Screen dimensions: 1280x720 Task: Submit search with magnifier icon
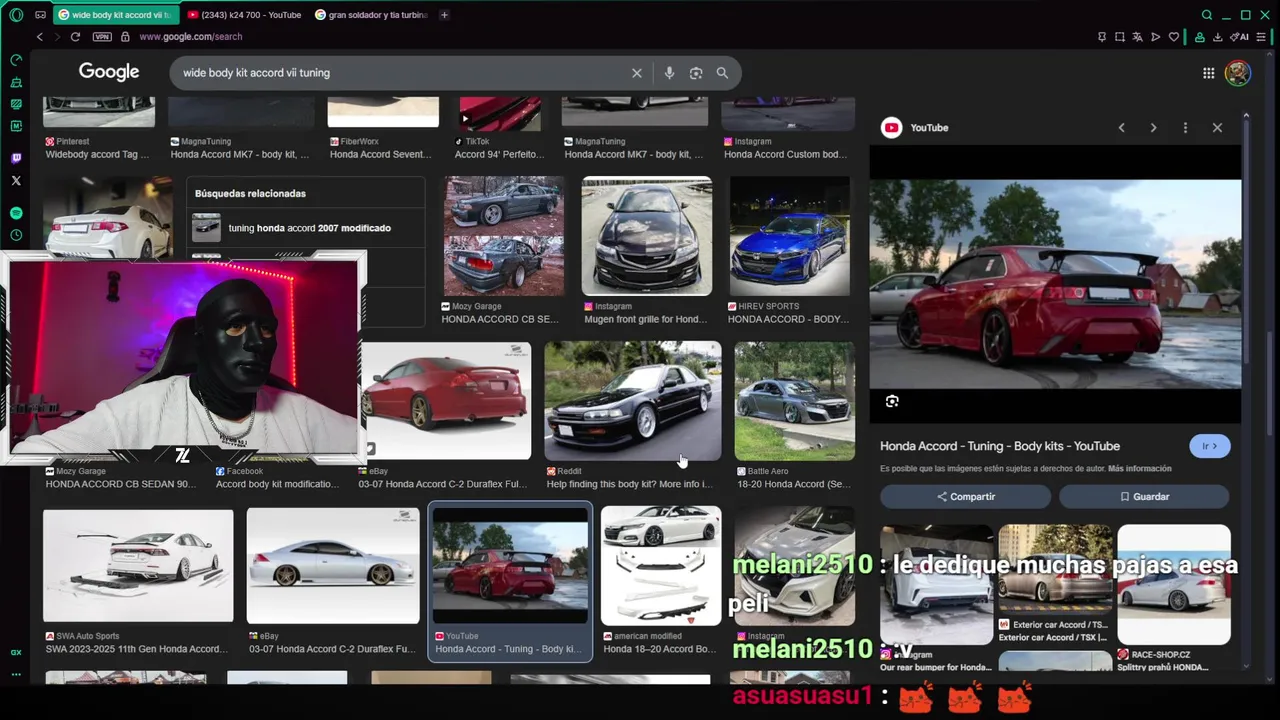click(x=722, y=73)
